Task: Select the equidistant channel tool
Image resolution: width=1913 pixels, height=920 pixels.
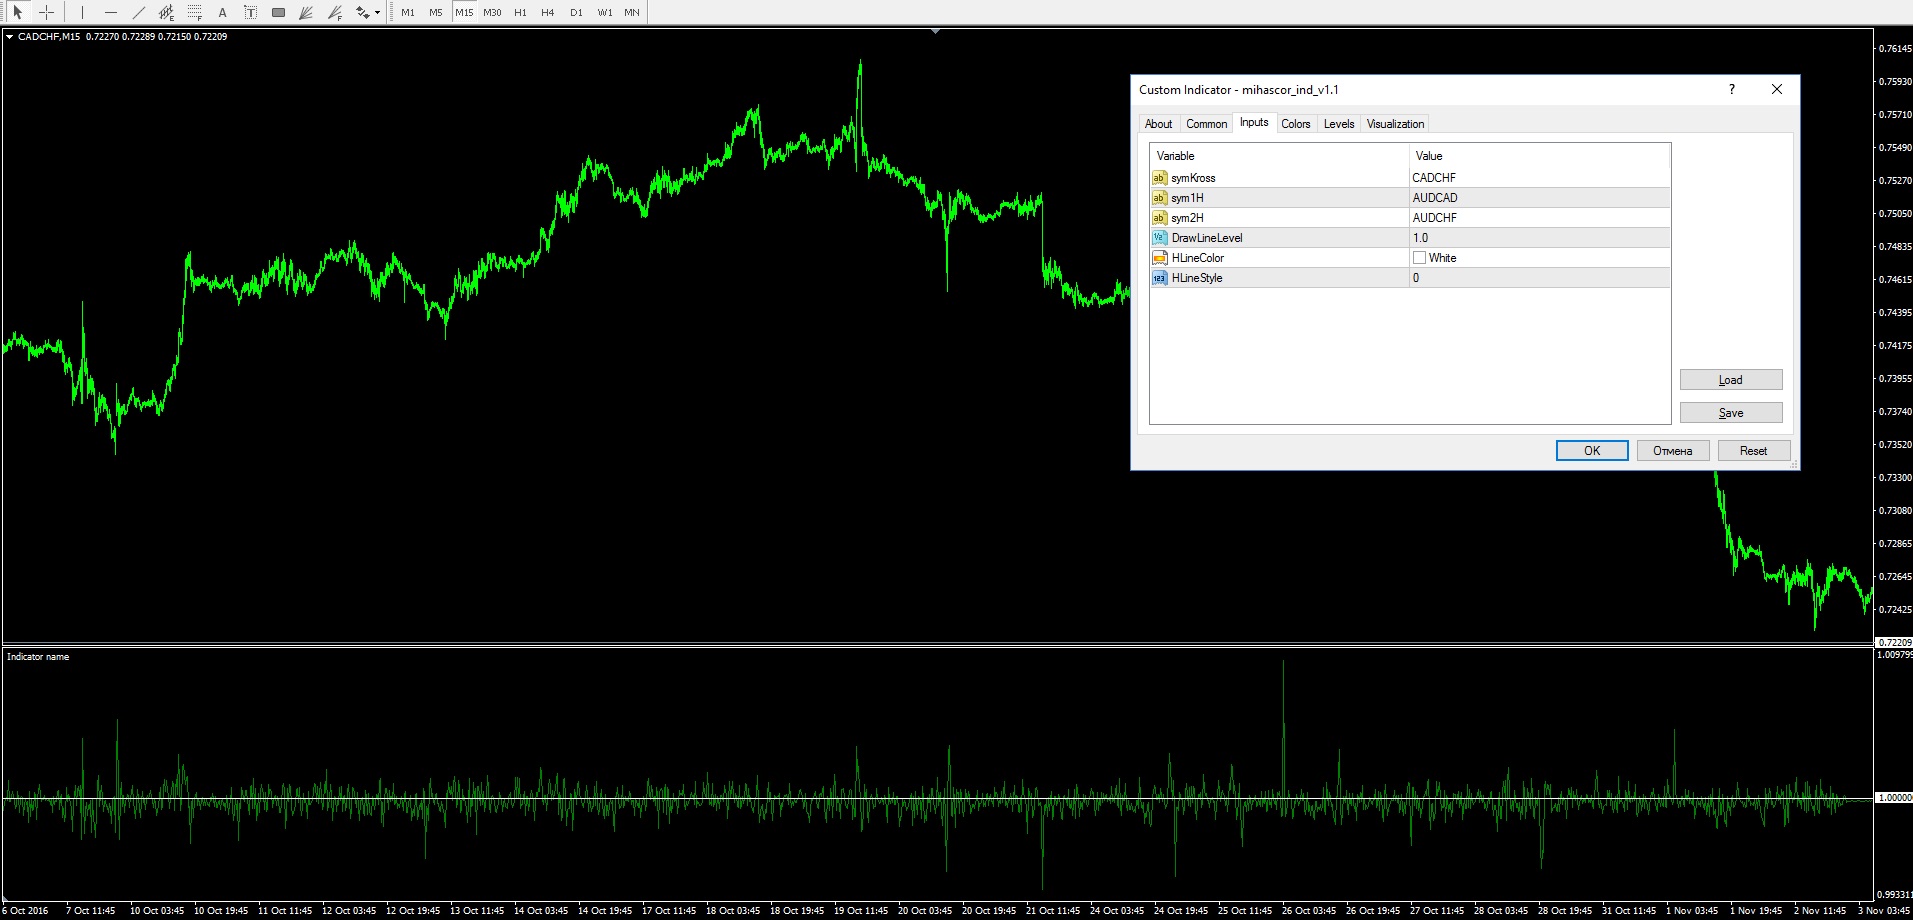Action: pos(166,12)
